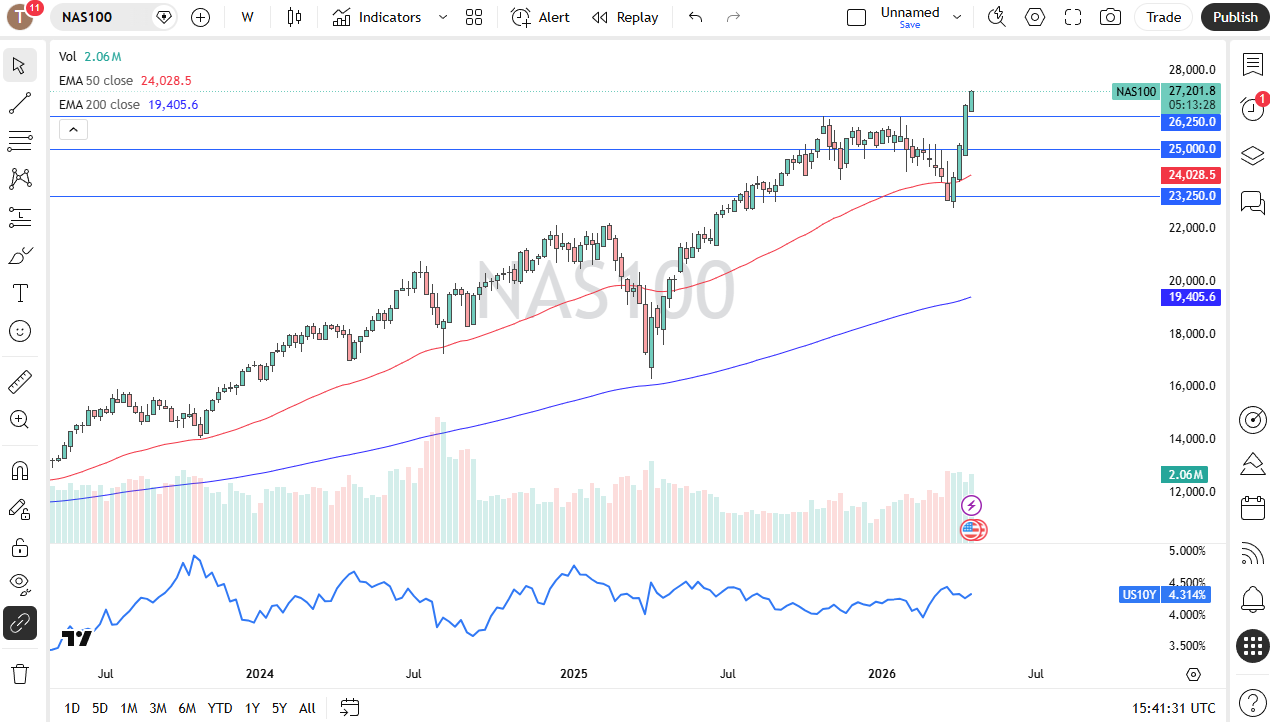The image size is (1270, 722).
Task: Toggle magnet mode in the drawing toolbar
Action: click(20, 470)
